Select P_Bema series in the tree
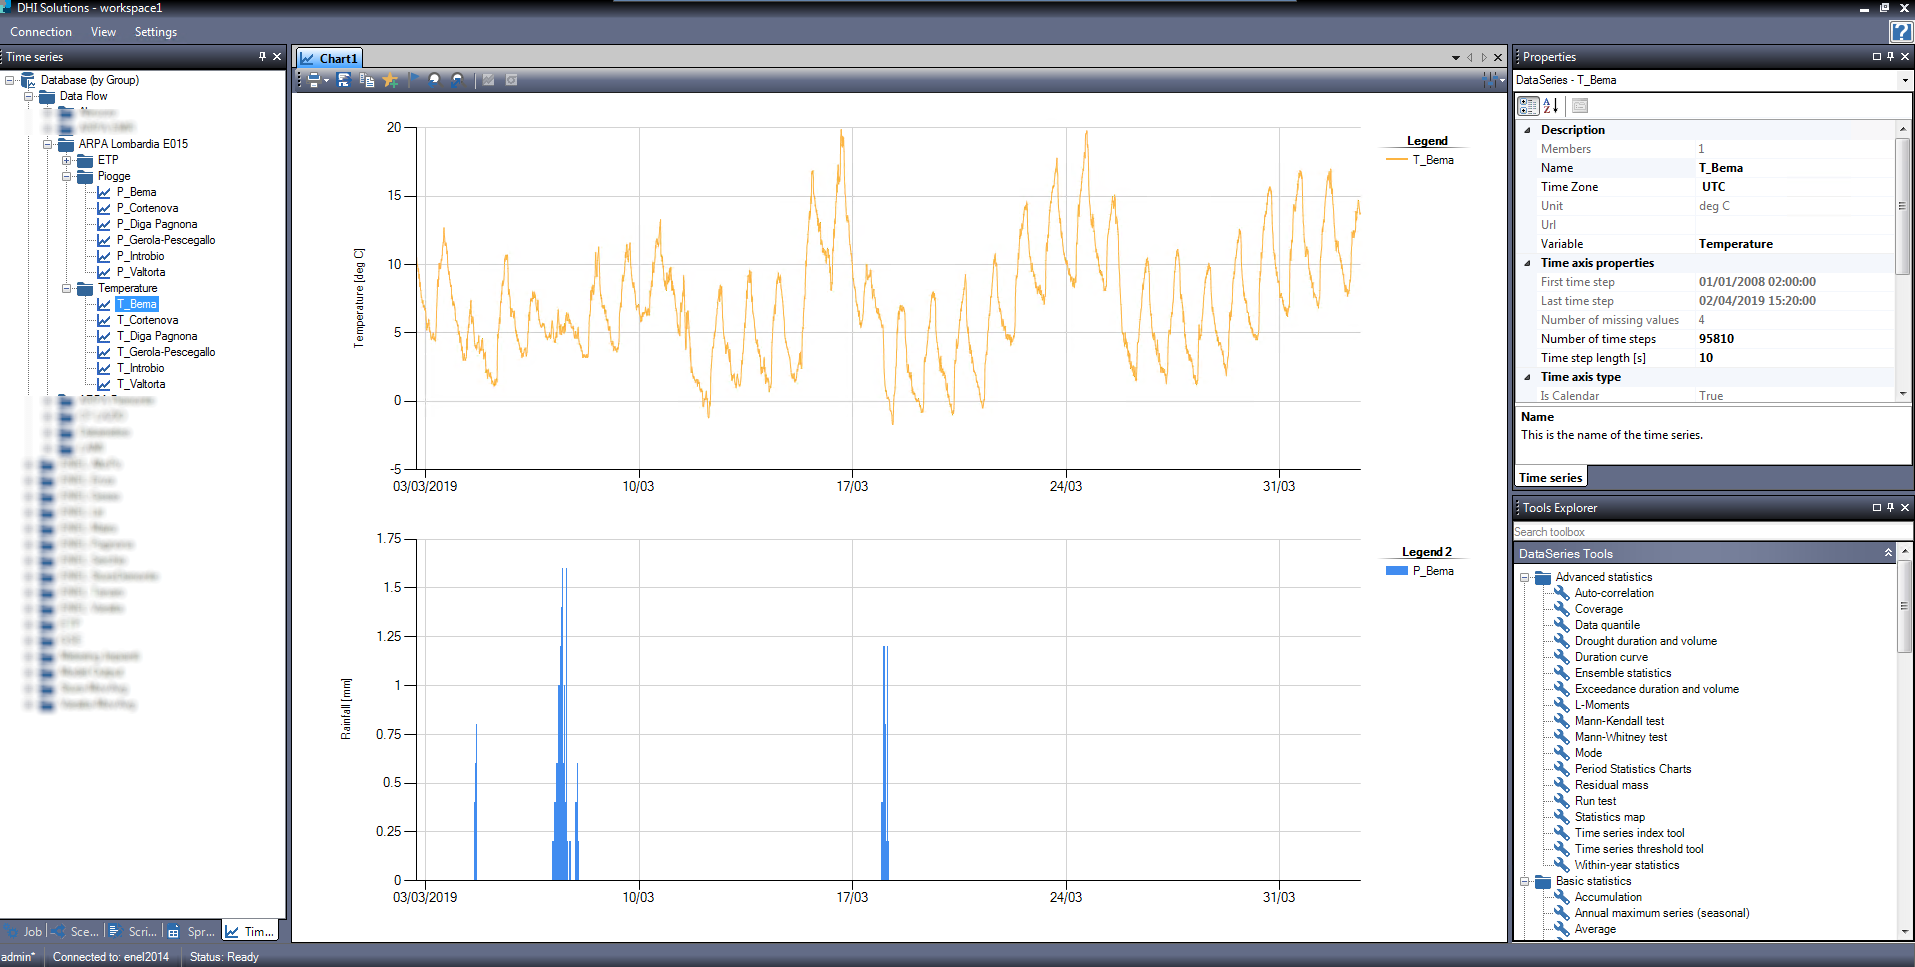 click(x=136, y=192)
